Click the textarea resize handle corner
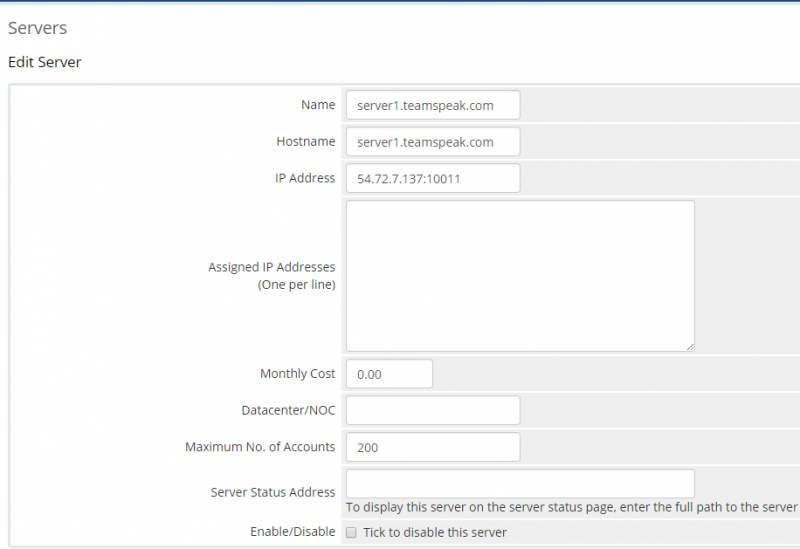Viewport: 800px width, 549px height. [690, 347]
